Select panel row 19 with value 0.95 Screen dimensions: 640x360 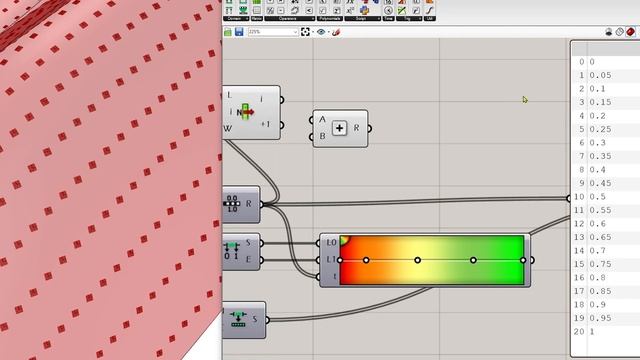coord(606,318)
